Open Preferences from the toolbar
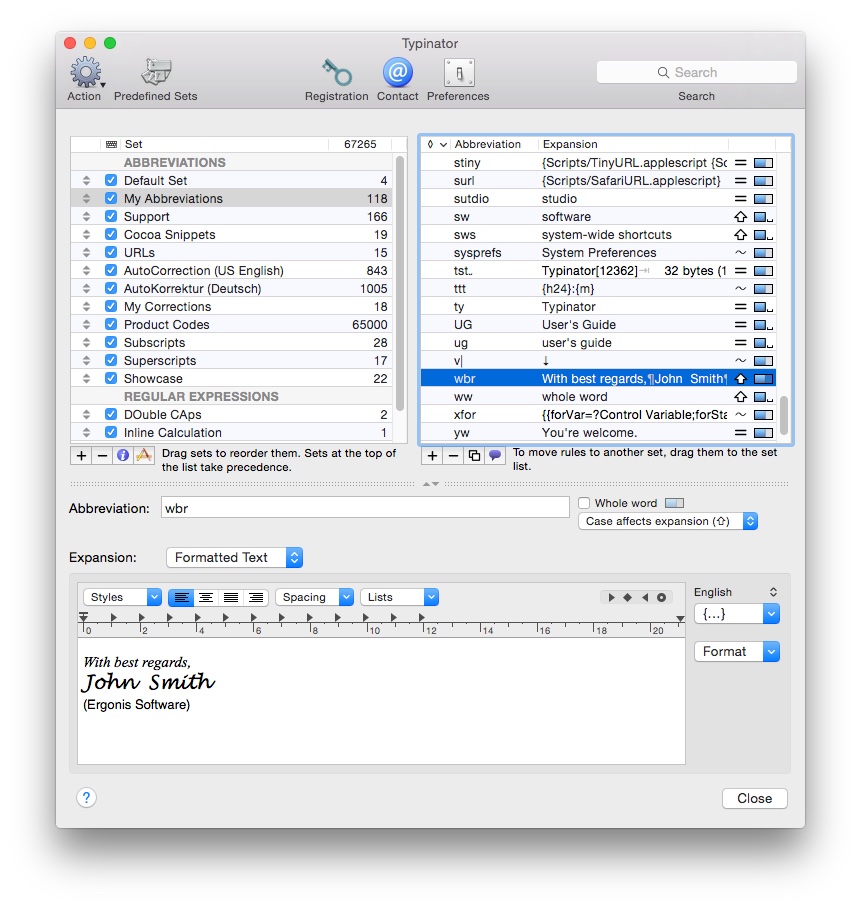 (458, 74)
